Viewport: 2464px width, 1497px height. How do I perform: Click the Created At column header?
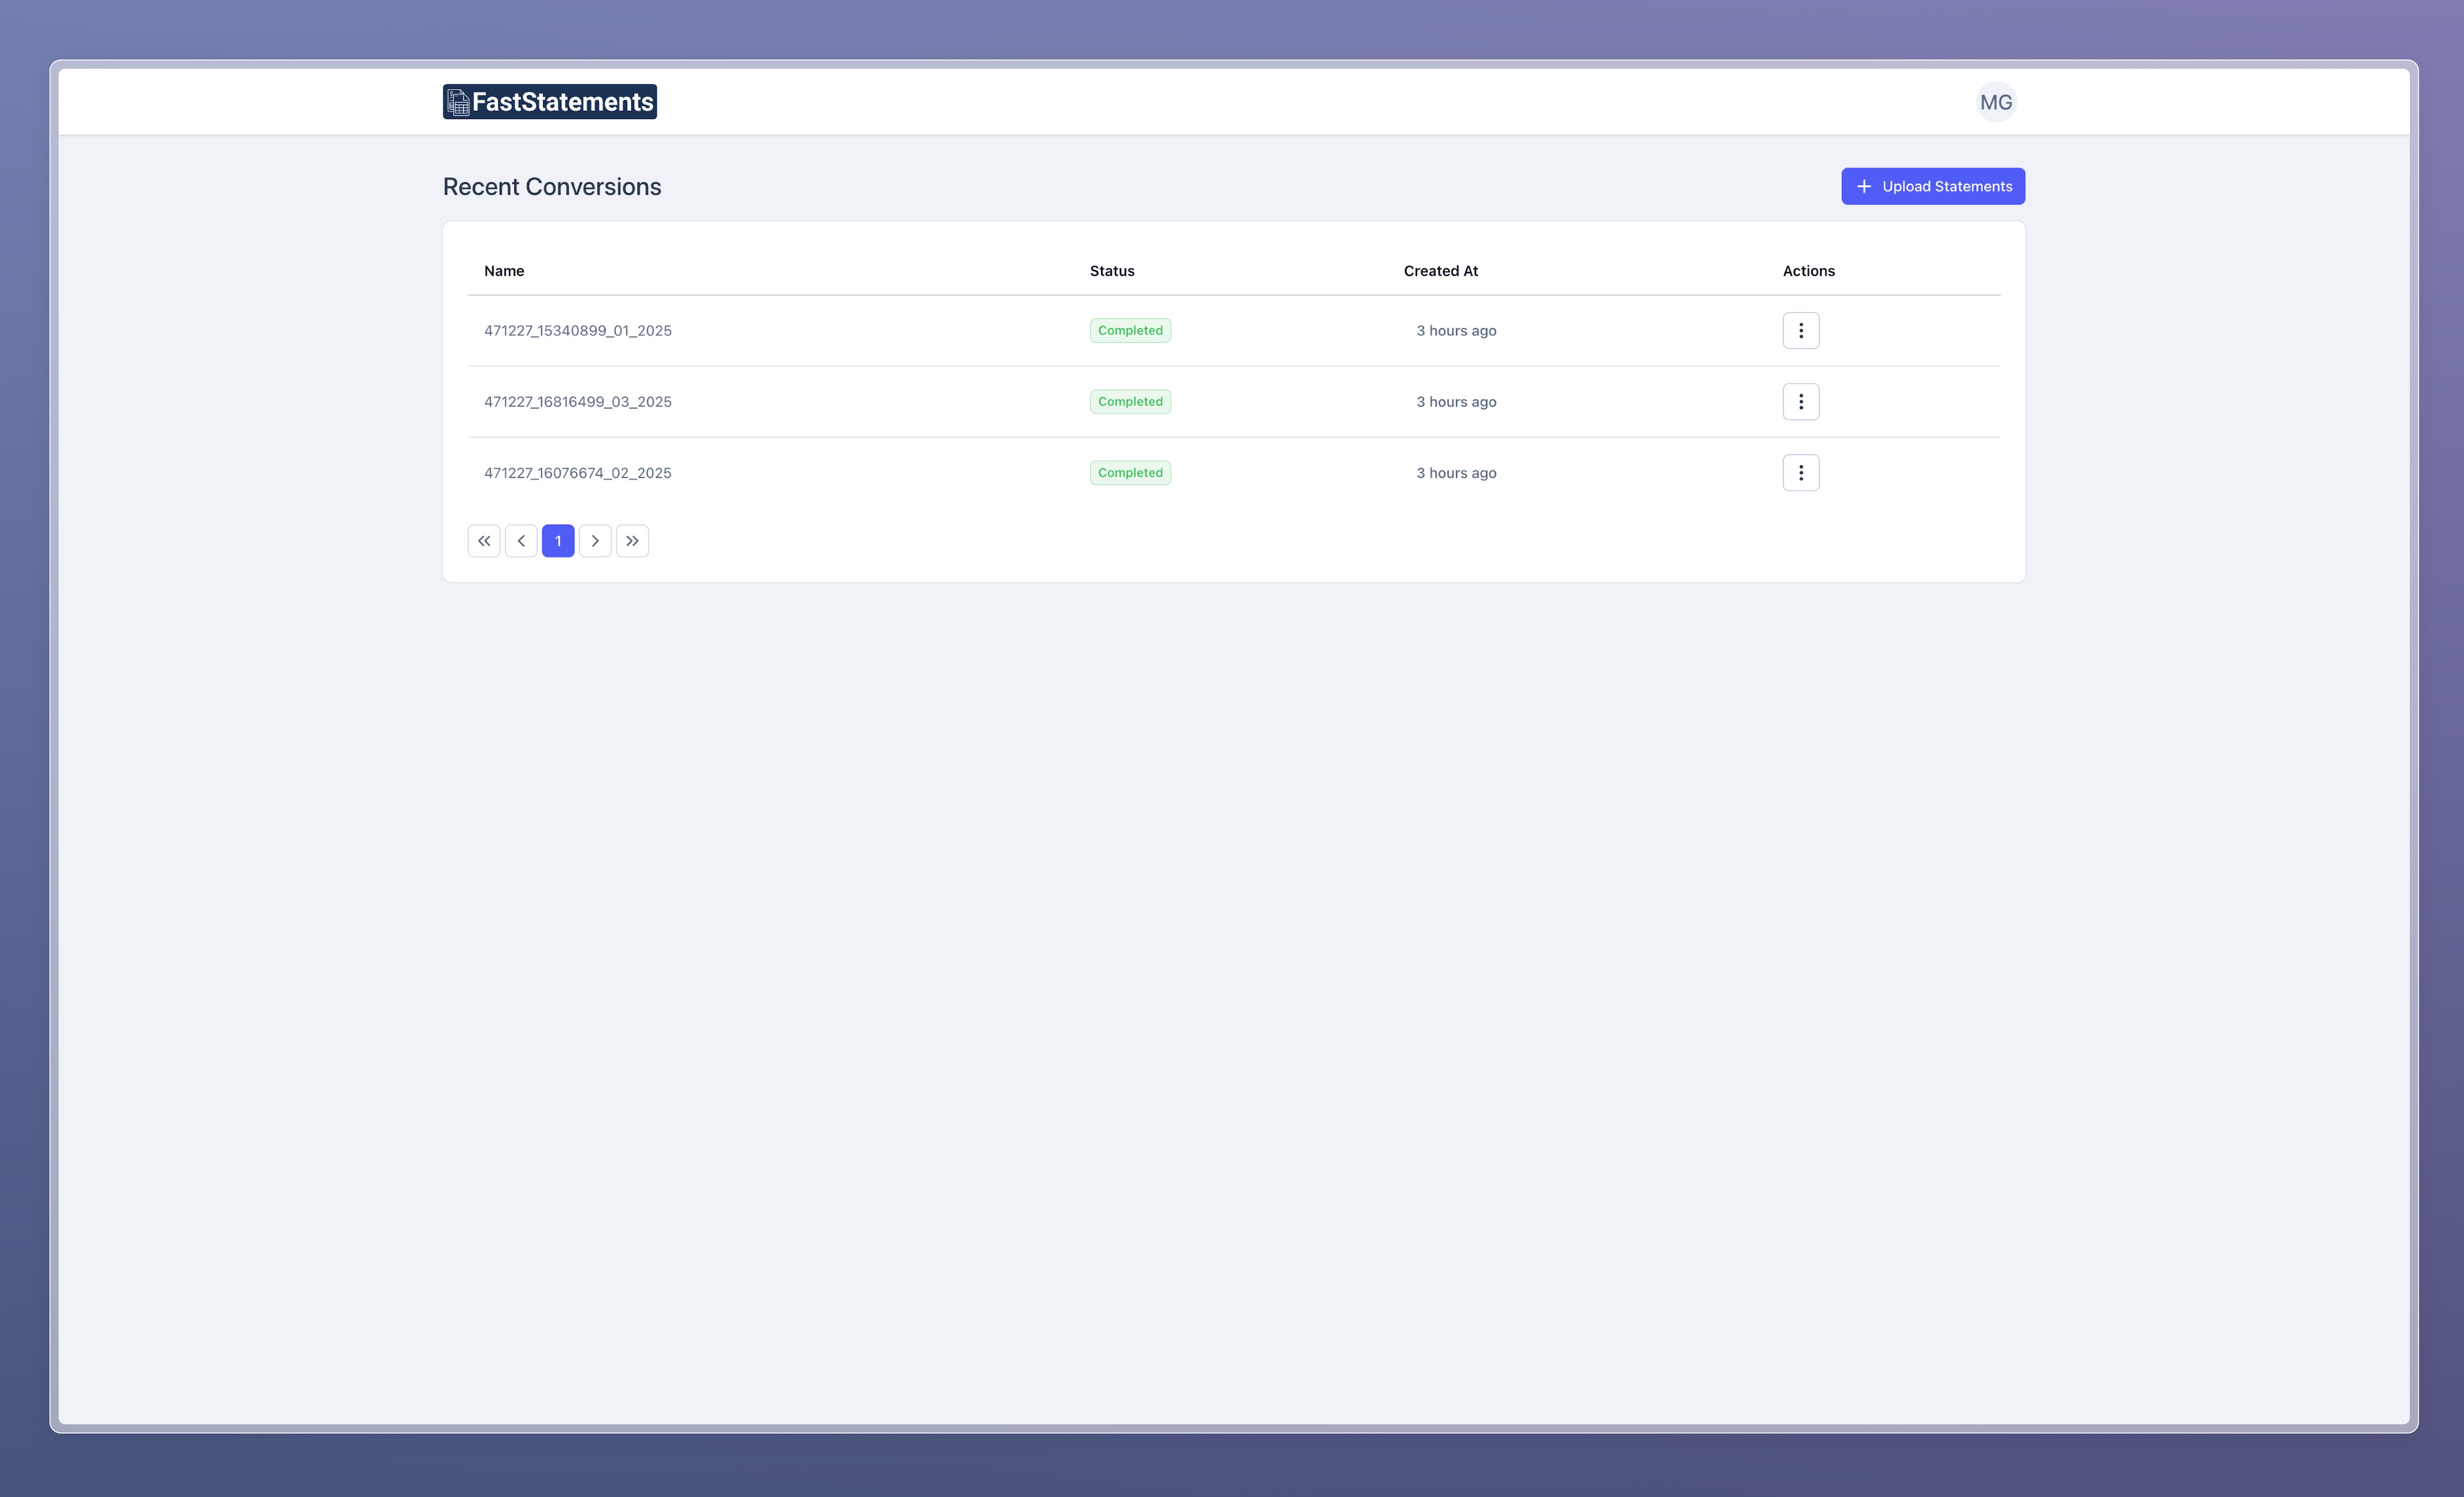click(1440, 271)
